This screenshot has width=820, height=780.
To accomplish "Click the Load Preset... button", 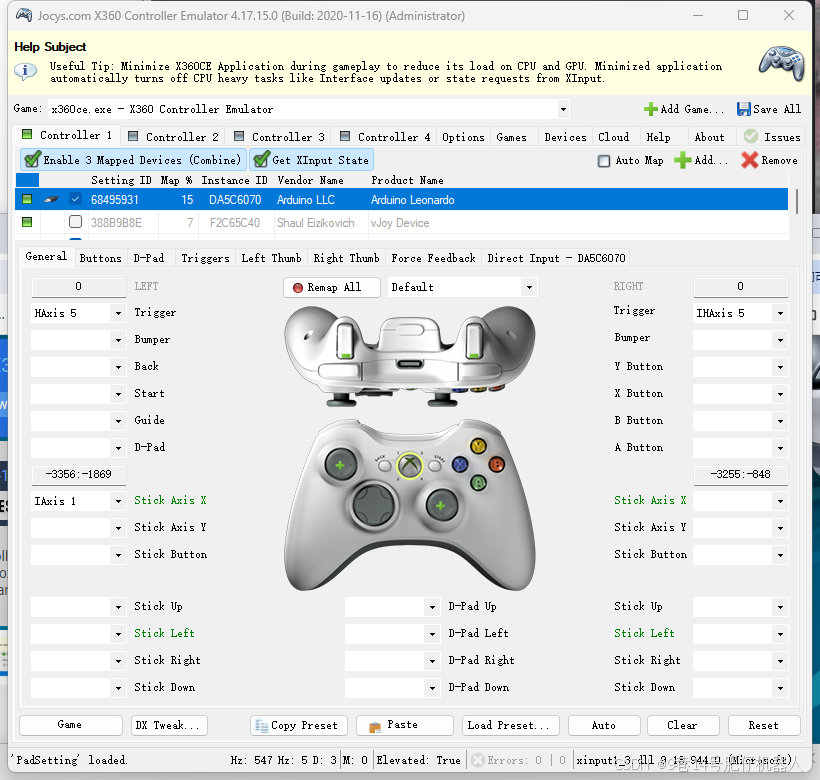I will [510, 726].
